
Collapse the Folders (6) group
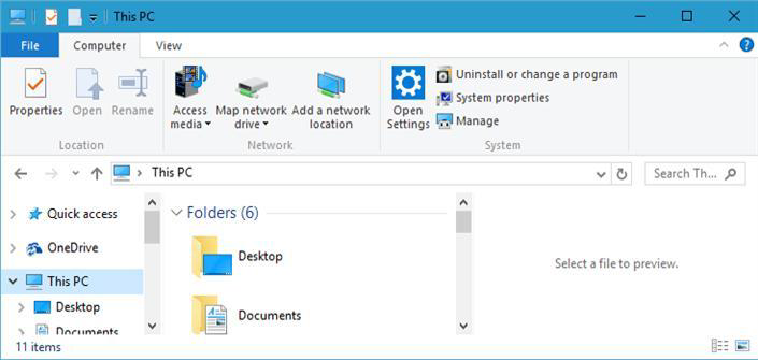(x=177, y=213)
